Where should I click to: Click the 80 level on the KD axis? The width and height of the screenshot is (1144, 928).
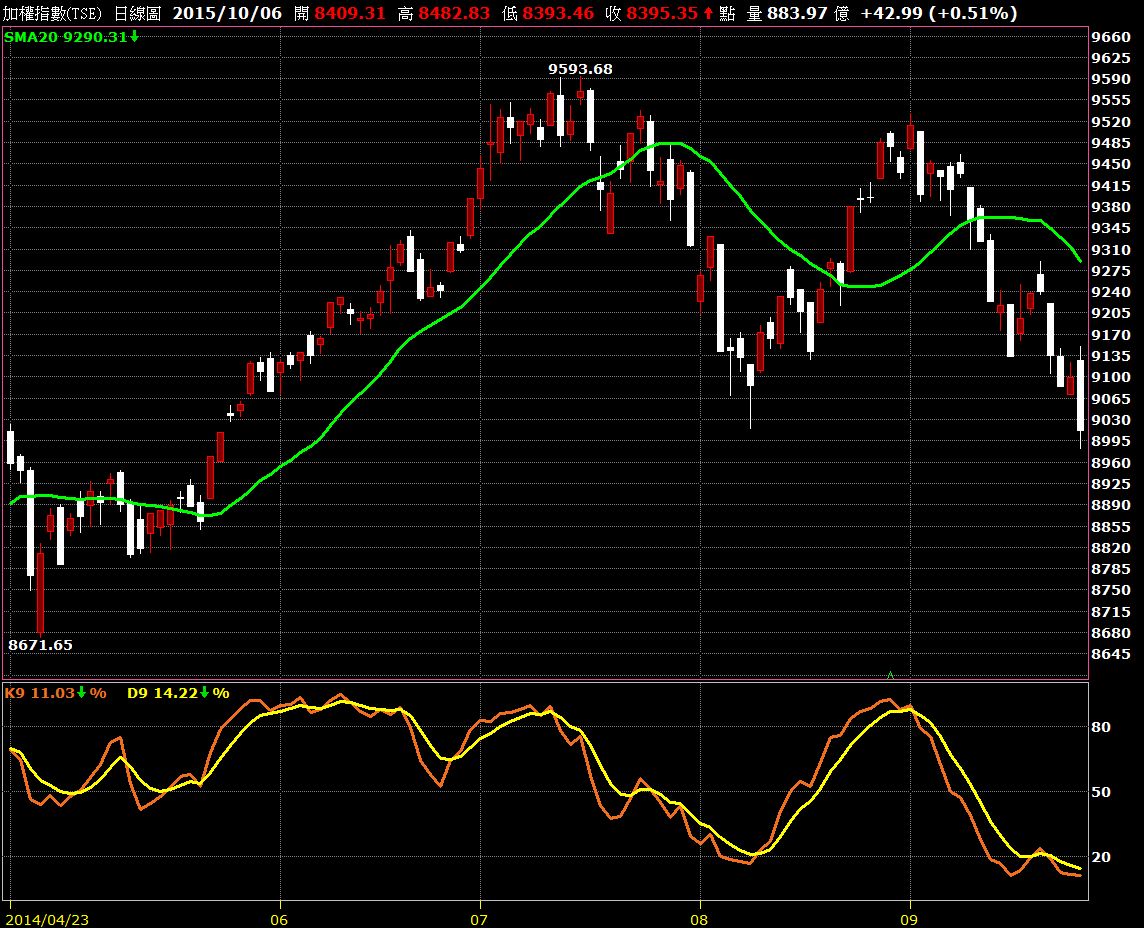(1101, 727)
